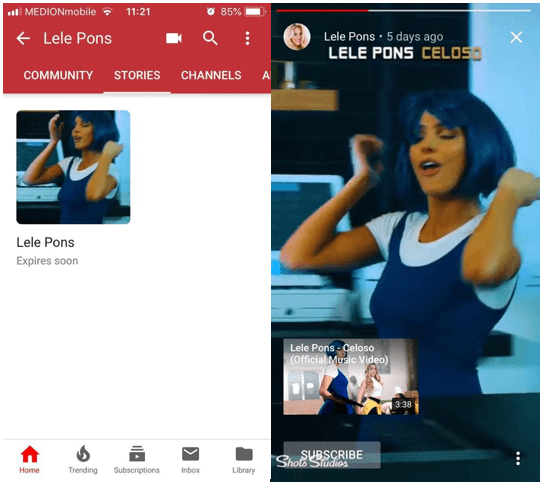Viewport: 543px width, 485px height.
Task: Tap the alarm clock status icon
Action: [211, 12]
